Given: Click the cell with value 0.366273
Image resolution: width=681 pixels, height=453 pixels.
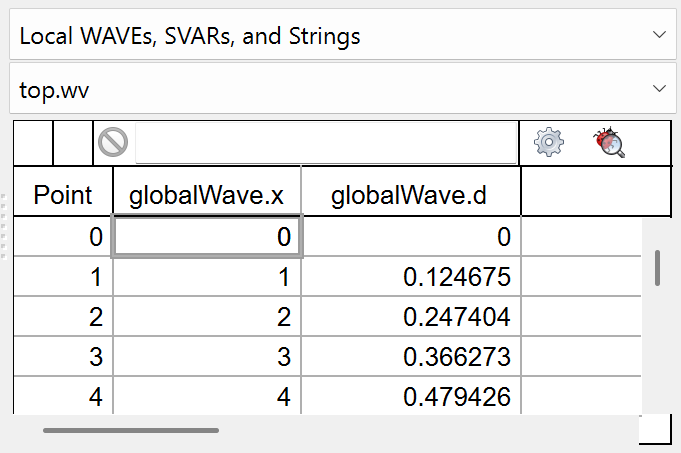Looking at the screenshot, I should coord(410,358).
